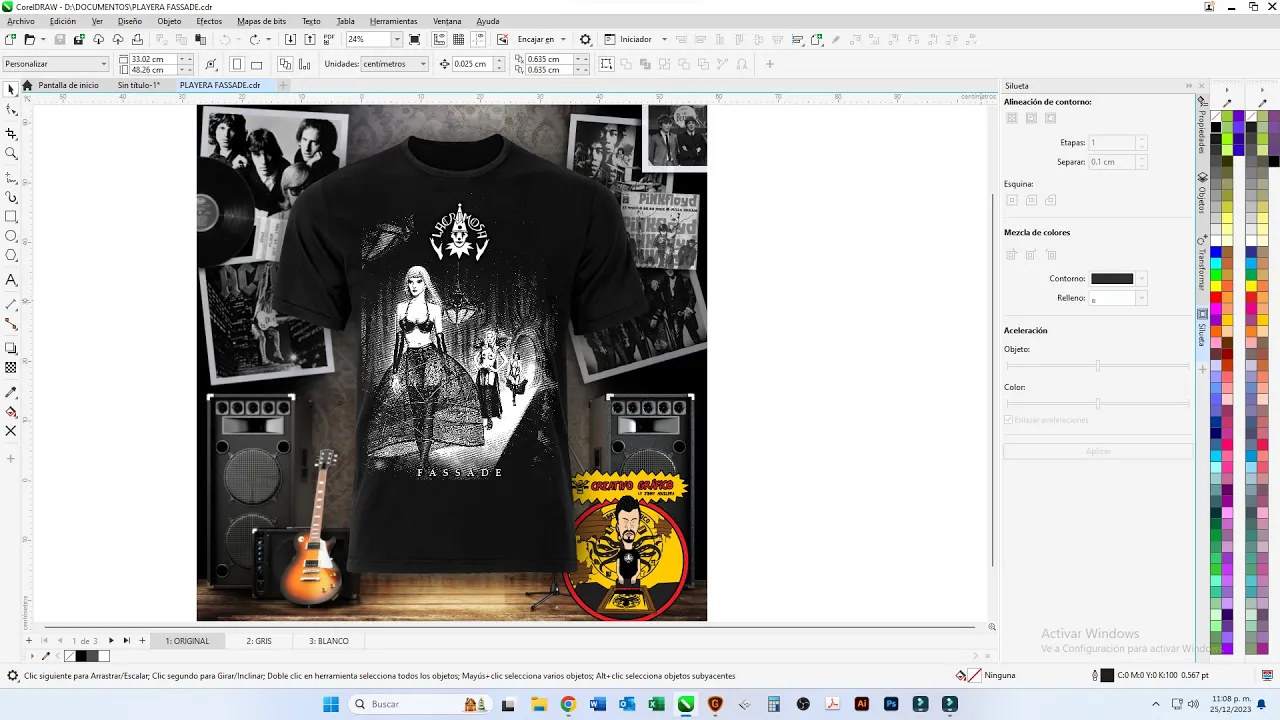
Task: Toggle the show grid button
Action: tap(458, 39)
